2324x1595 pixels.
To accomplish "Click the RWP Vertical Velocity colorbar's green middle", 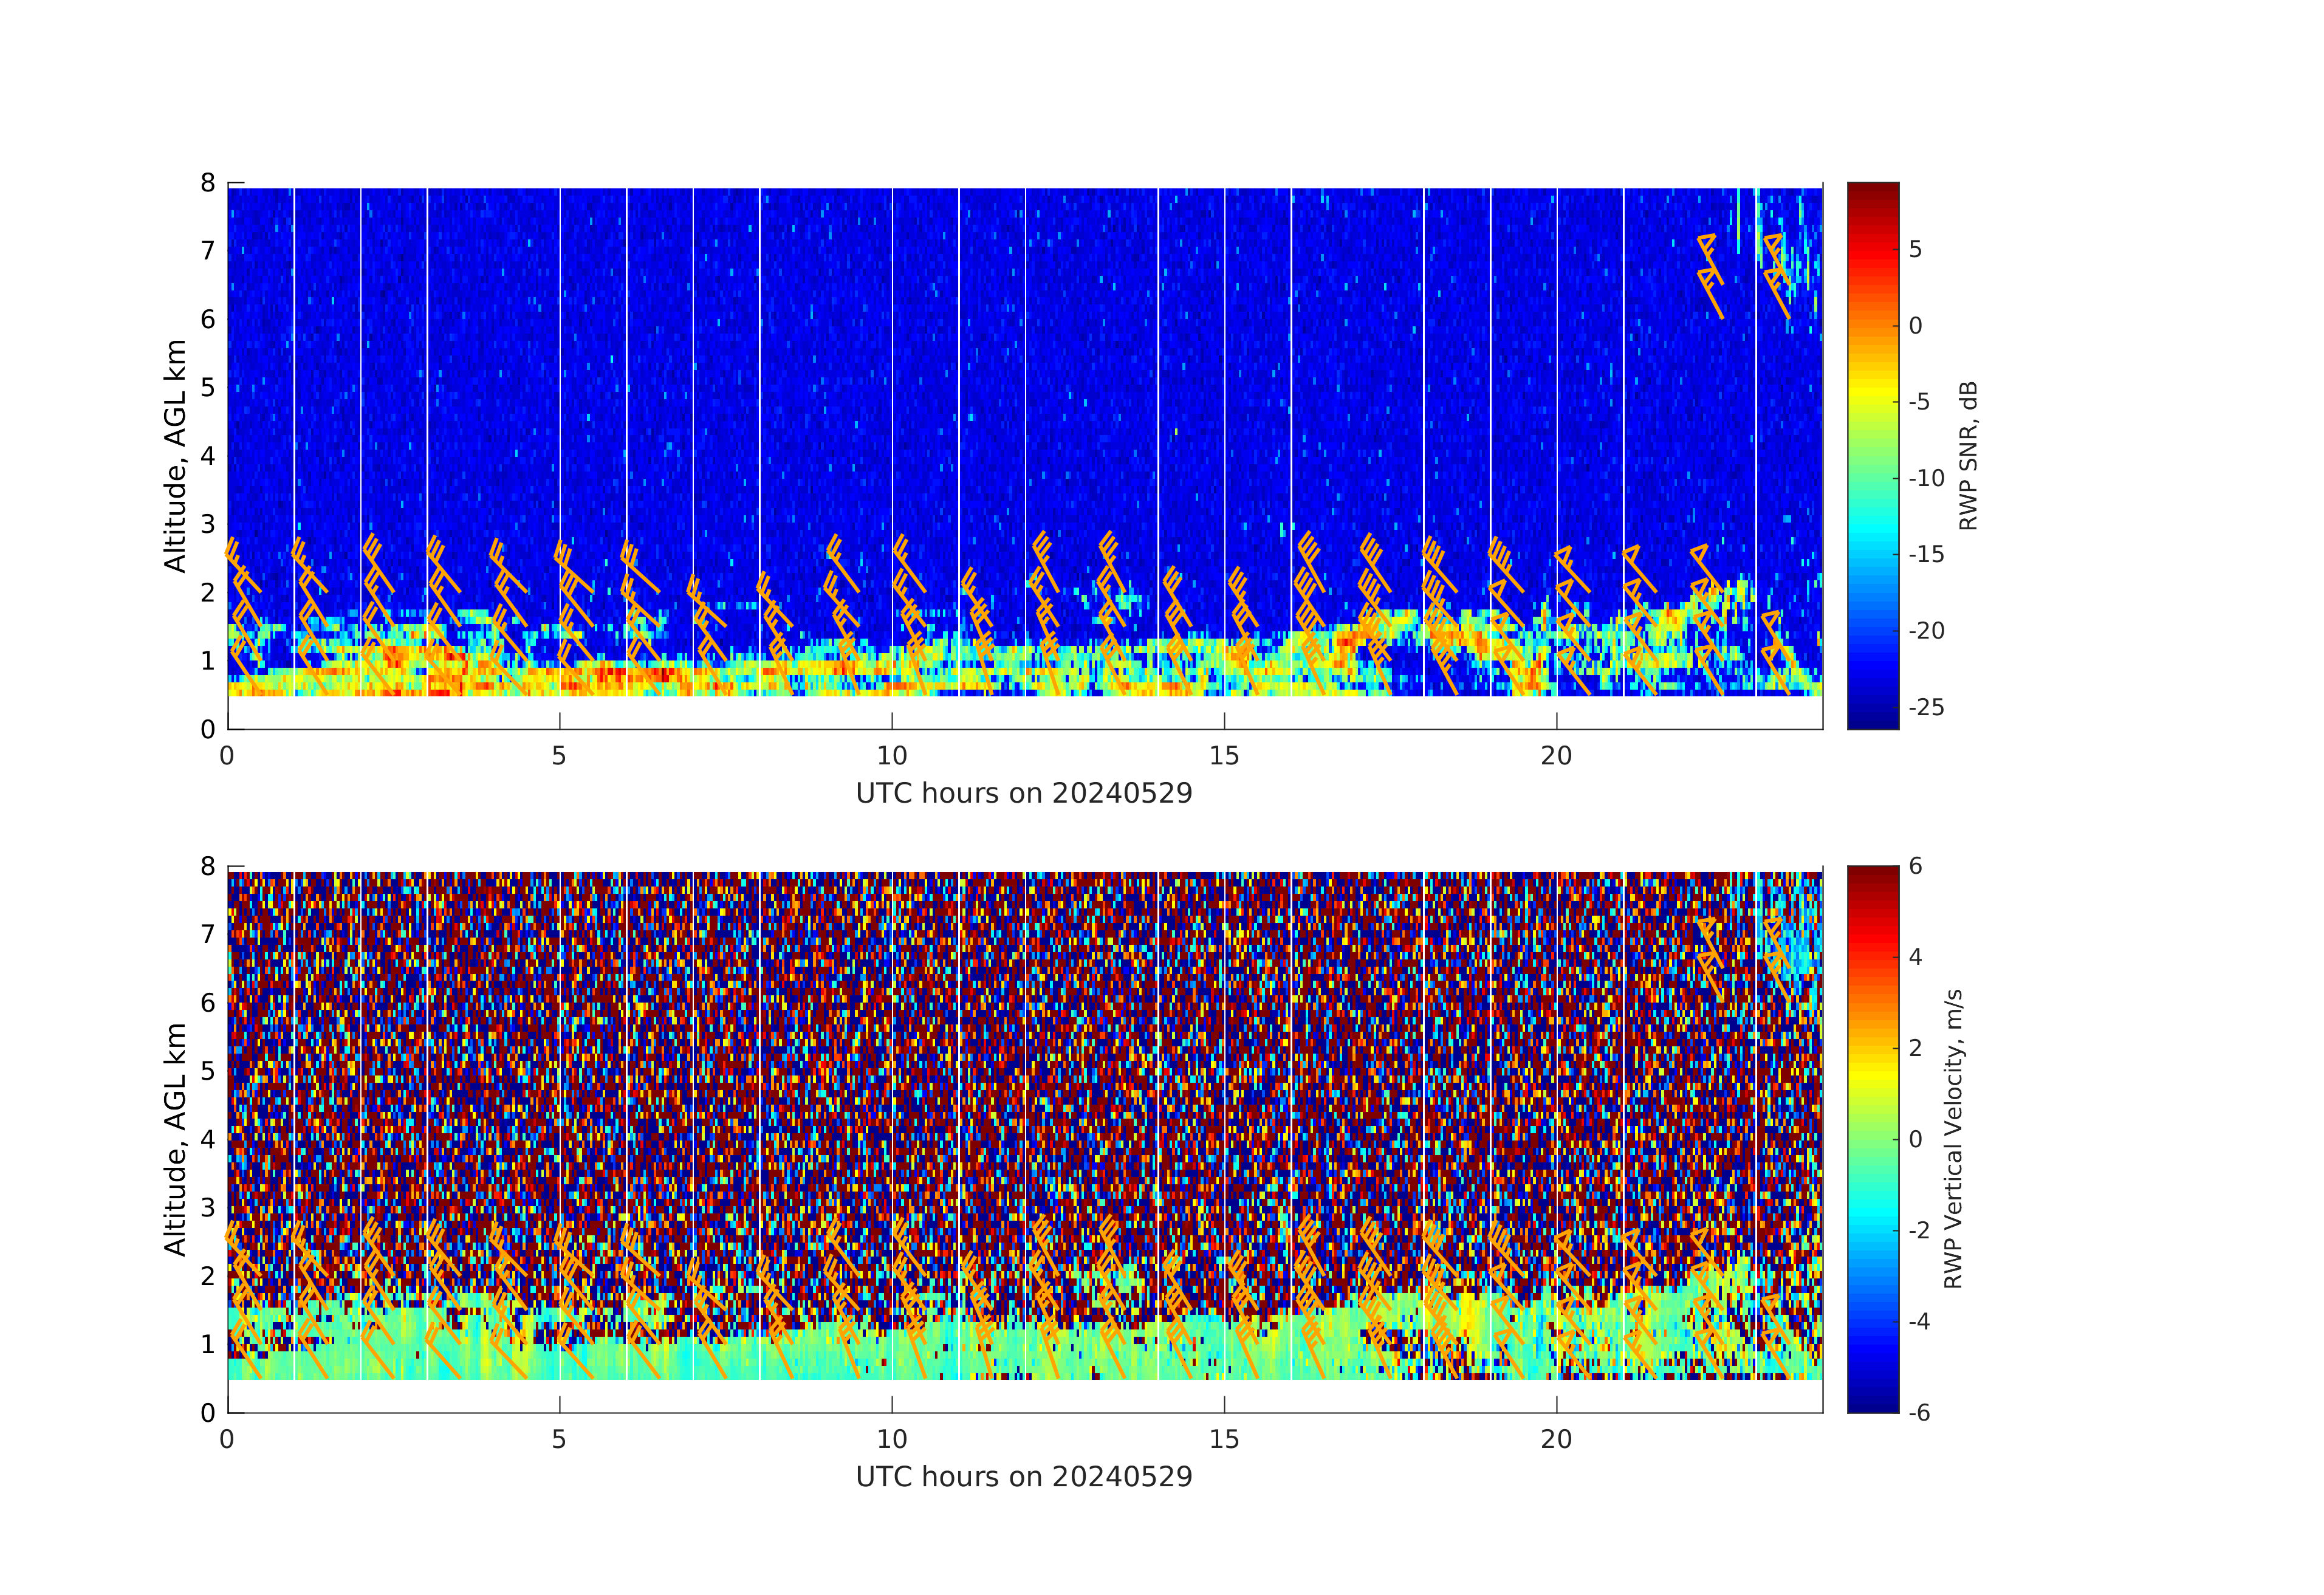I will point(1872,1139).
